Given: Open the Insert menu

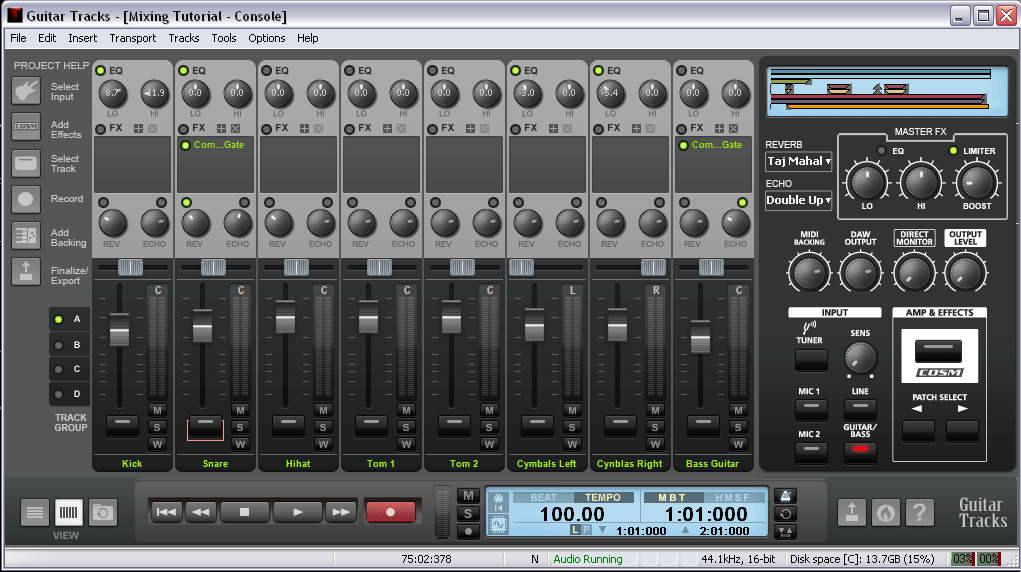Looking at the screenshot, I should [83, 38].
